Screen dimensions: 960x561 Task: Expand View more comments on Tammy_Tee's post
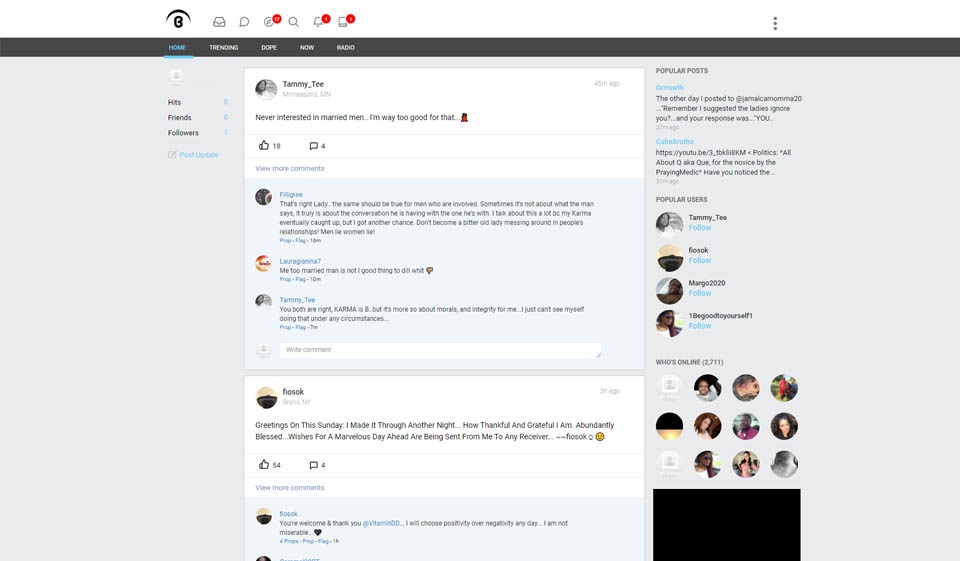tap(289, 168)
